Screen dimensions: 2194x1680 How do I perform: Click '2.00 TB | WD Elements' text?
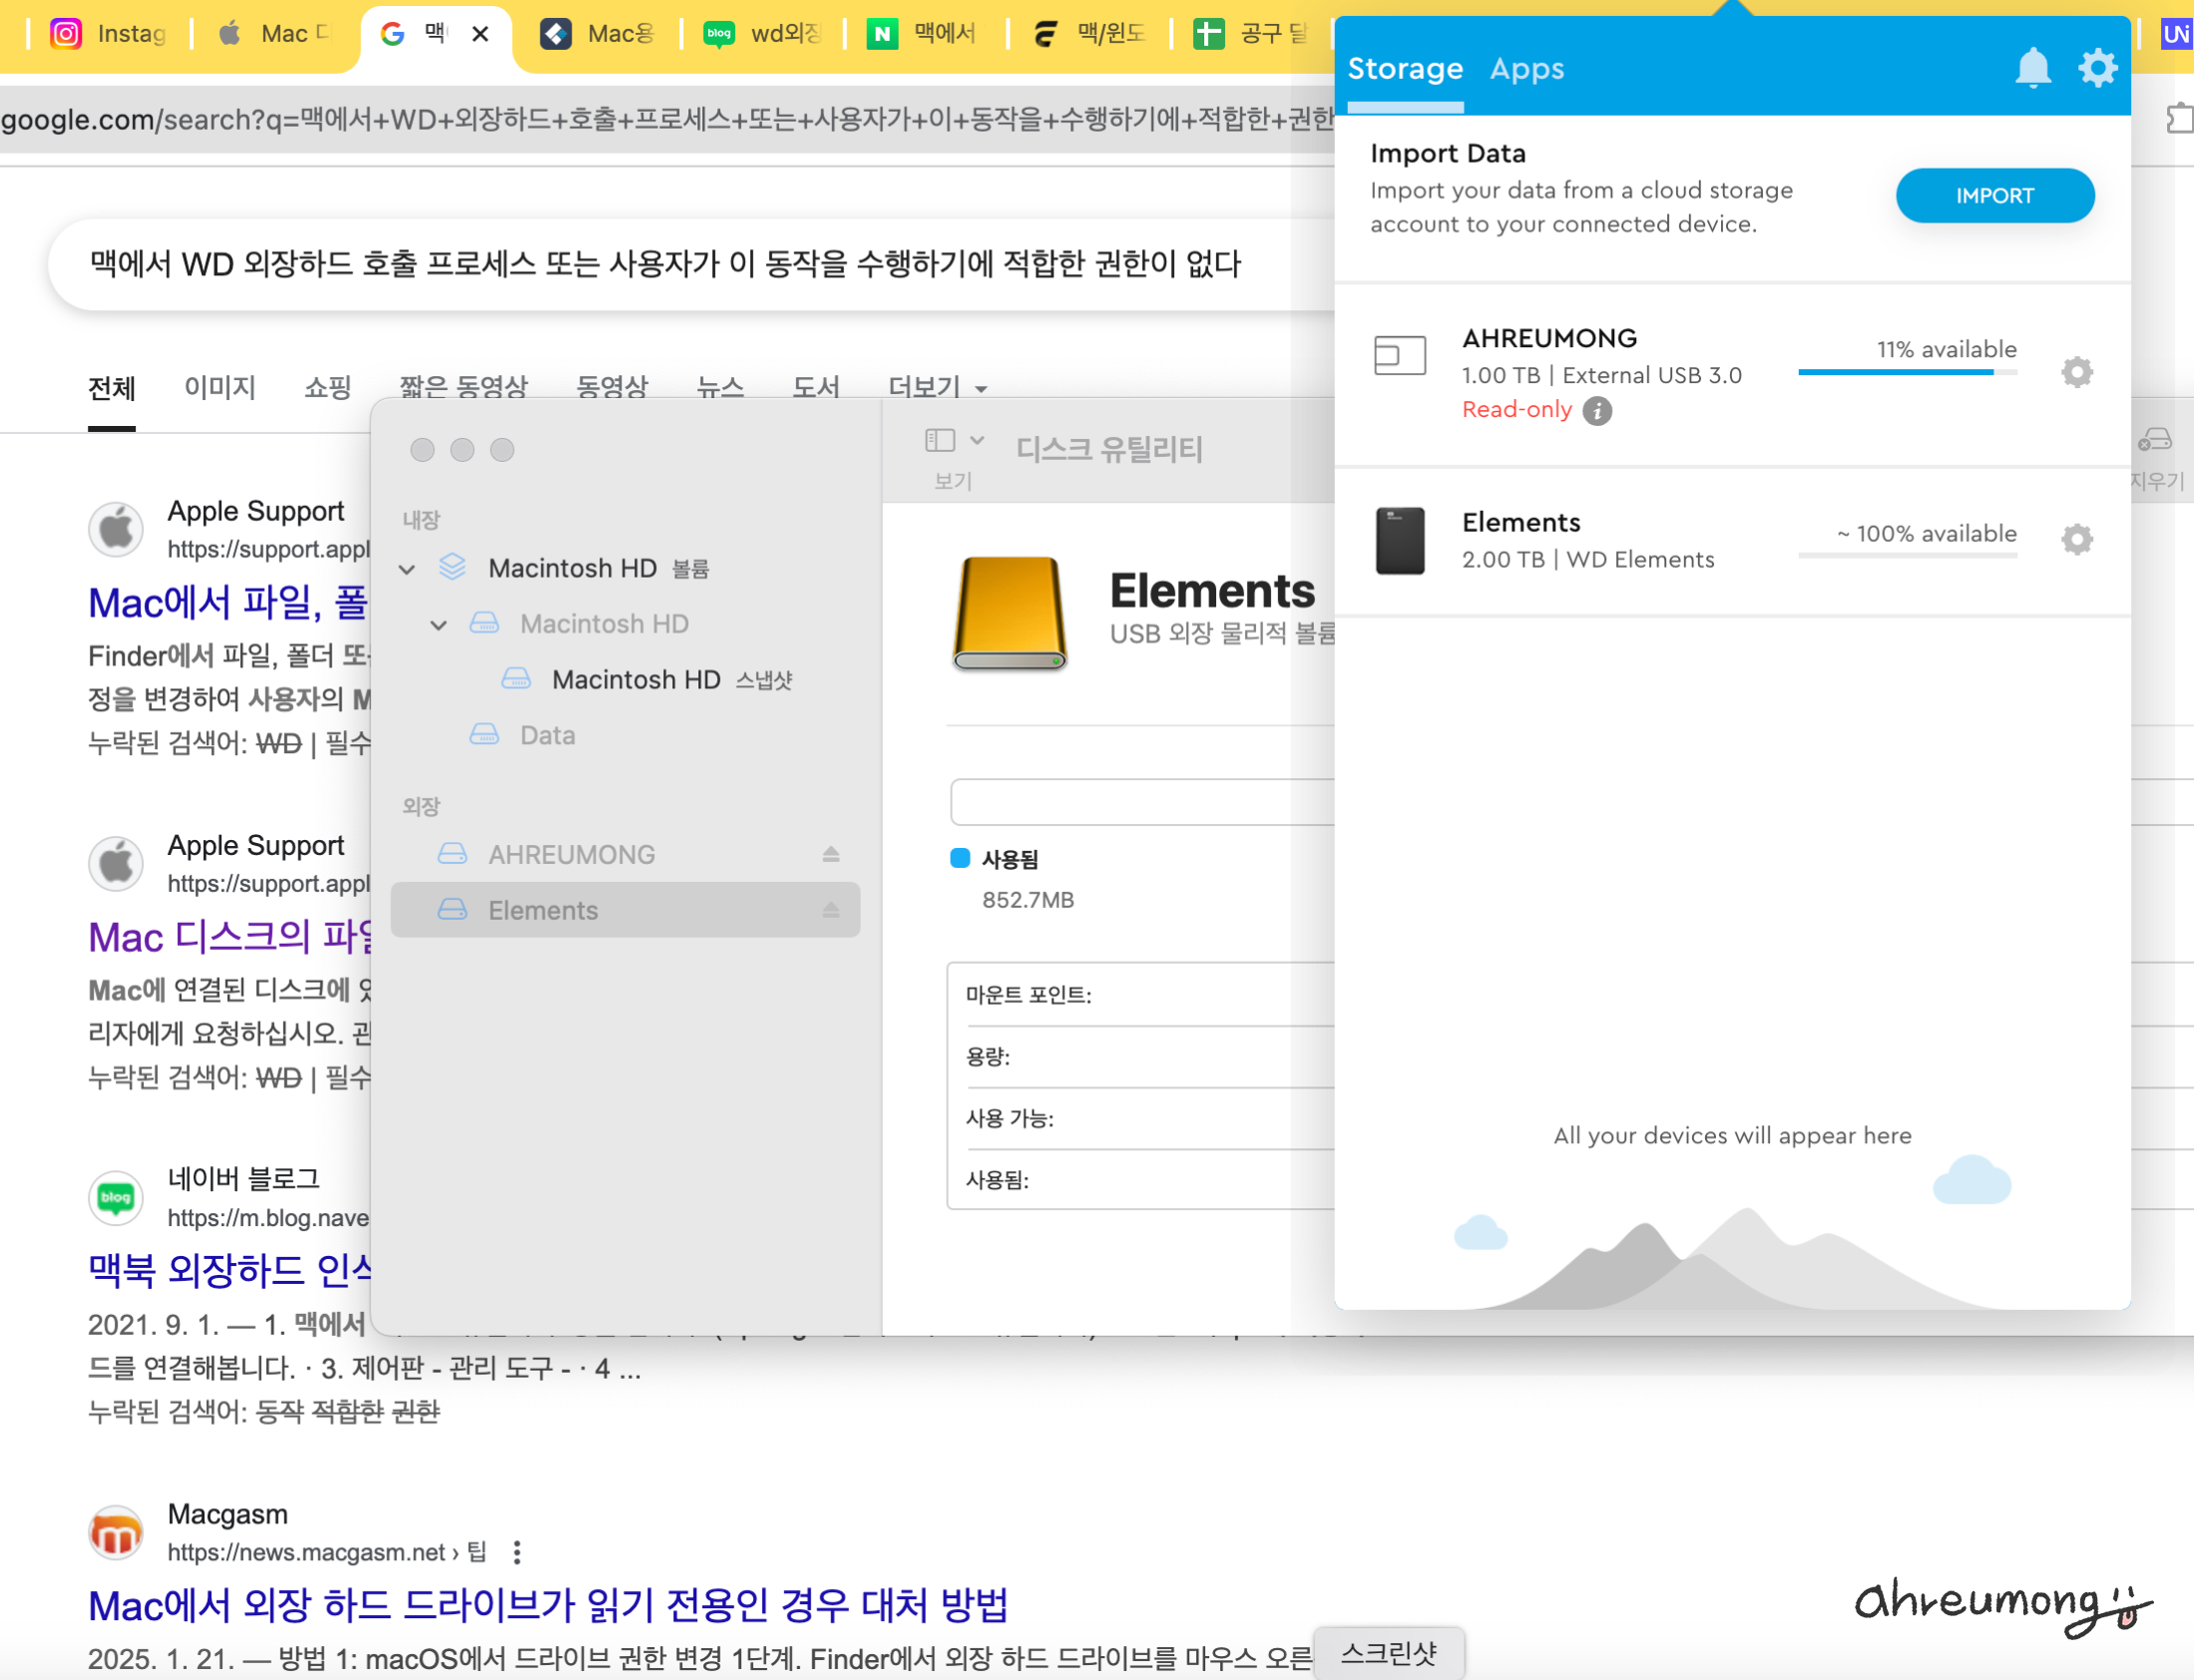point(1588,560)
